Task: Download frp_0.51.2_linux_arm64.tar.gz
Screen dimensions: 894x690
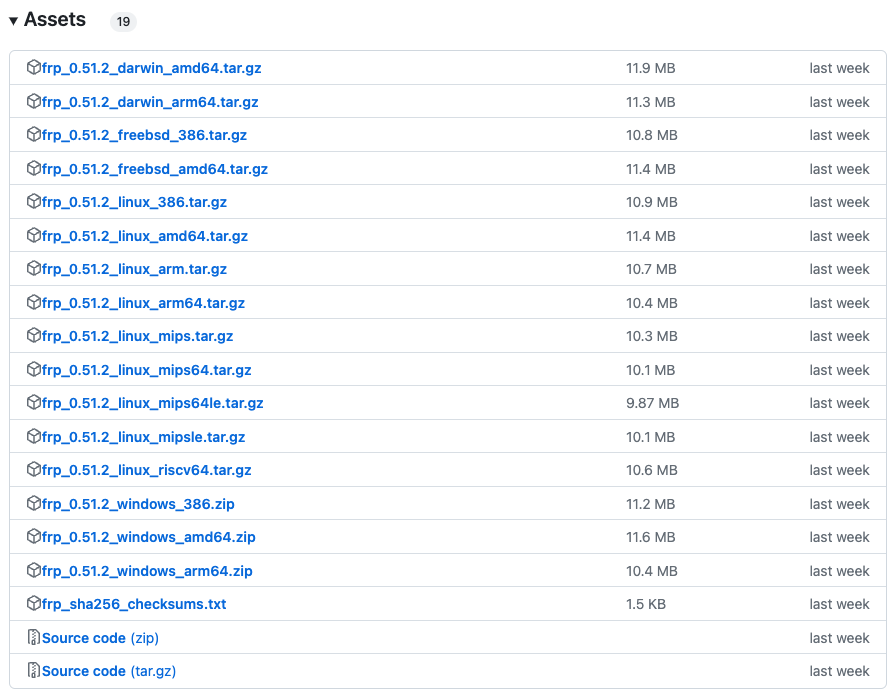Action: (144, 303)
